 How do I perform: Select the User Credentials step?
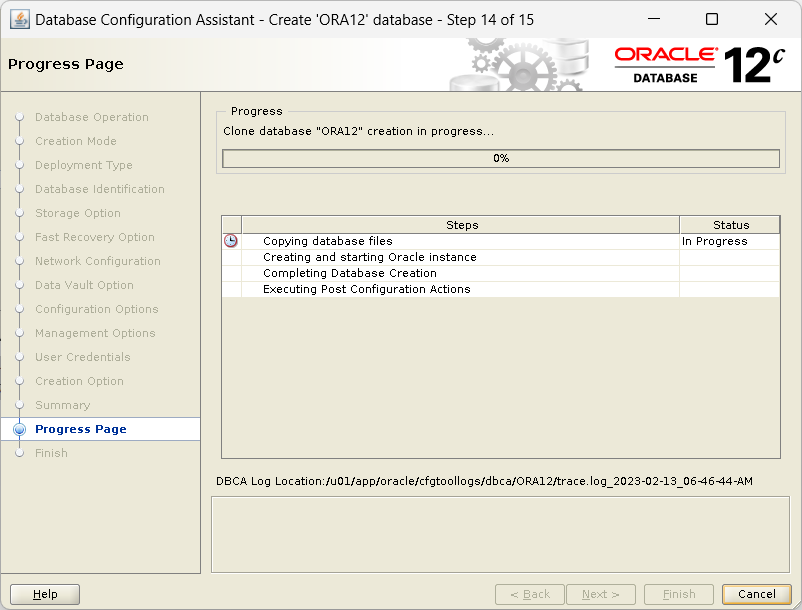83,357
